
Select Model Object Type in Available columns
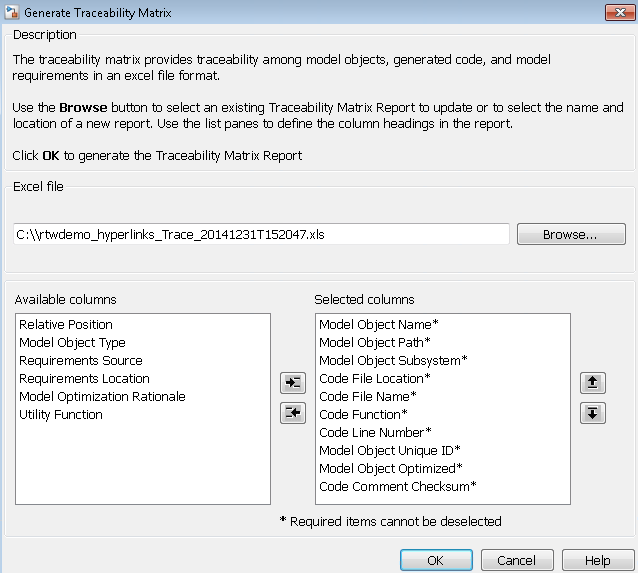click(x=72, y=342)
